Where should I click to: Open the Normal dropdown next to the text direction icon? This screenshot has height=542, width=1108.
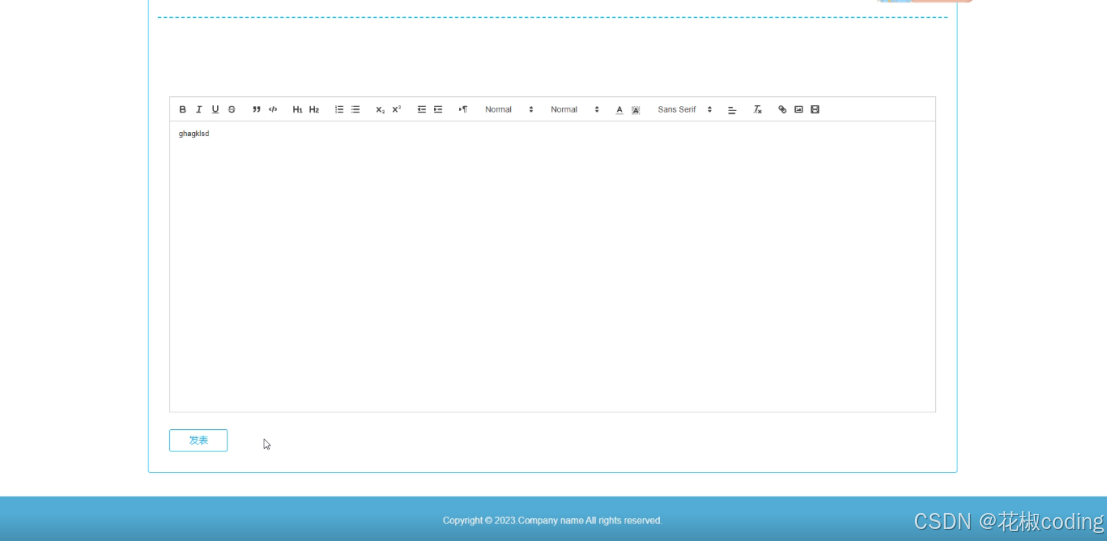[x=509, y=110]
